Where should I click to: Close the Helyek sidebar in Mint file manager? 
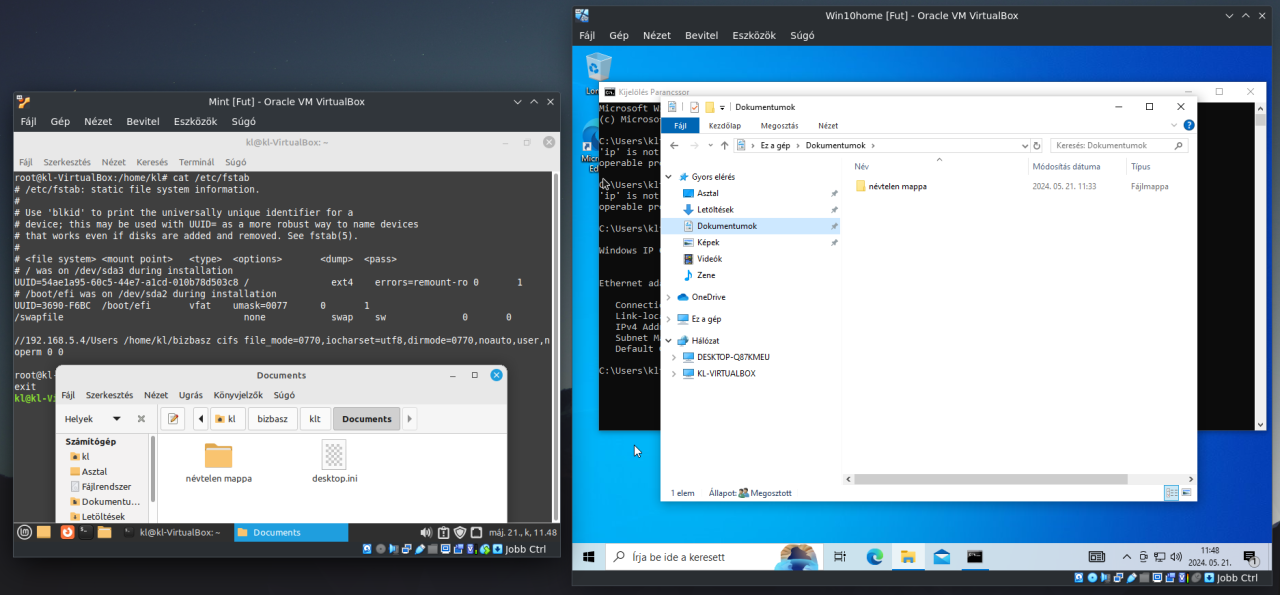[x=141, y=419]
